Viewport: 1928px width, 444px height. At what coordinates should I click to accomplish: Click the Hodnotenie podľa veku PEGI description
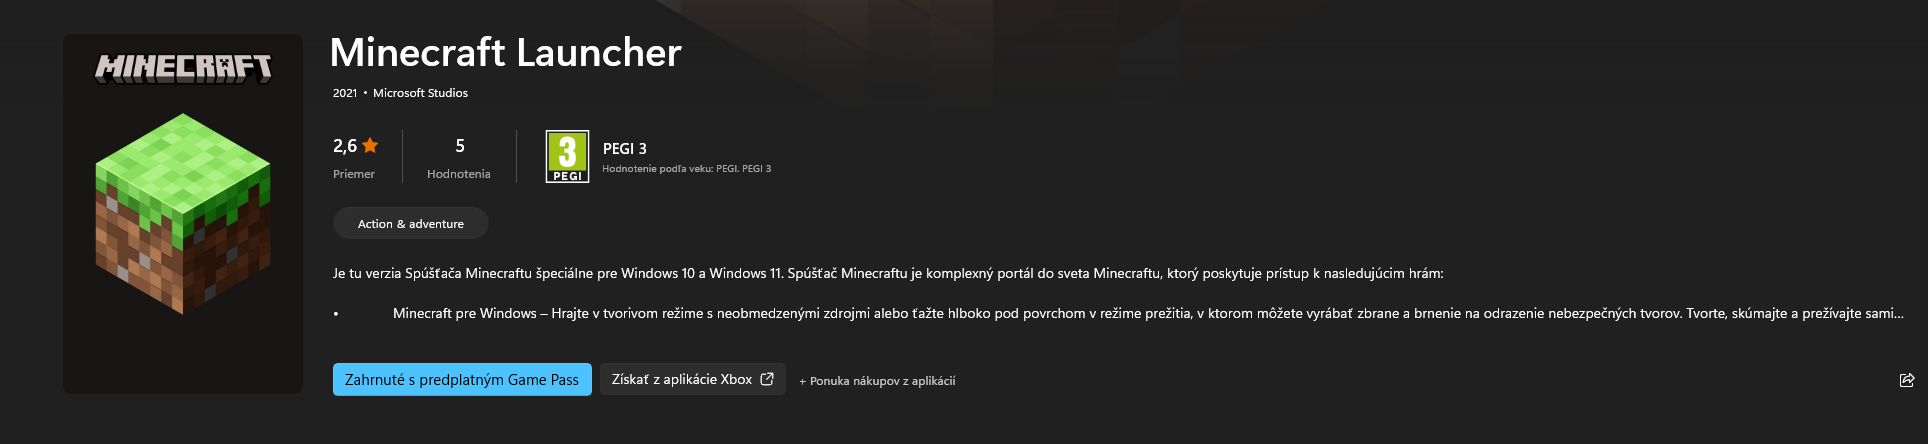point(686,169)
